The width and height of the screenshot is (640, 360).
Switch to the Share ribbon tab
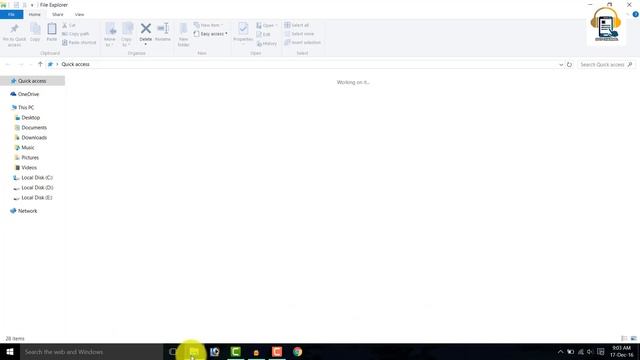pyautogui.click(x=58, y=14)
